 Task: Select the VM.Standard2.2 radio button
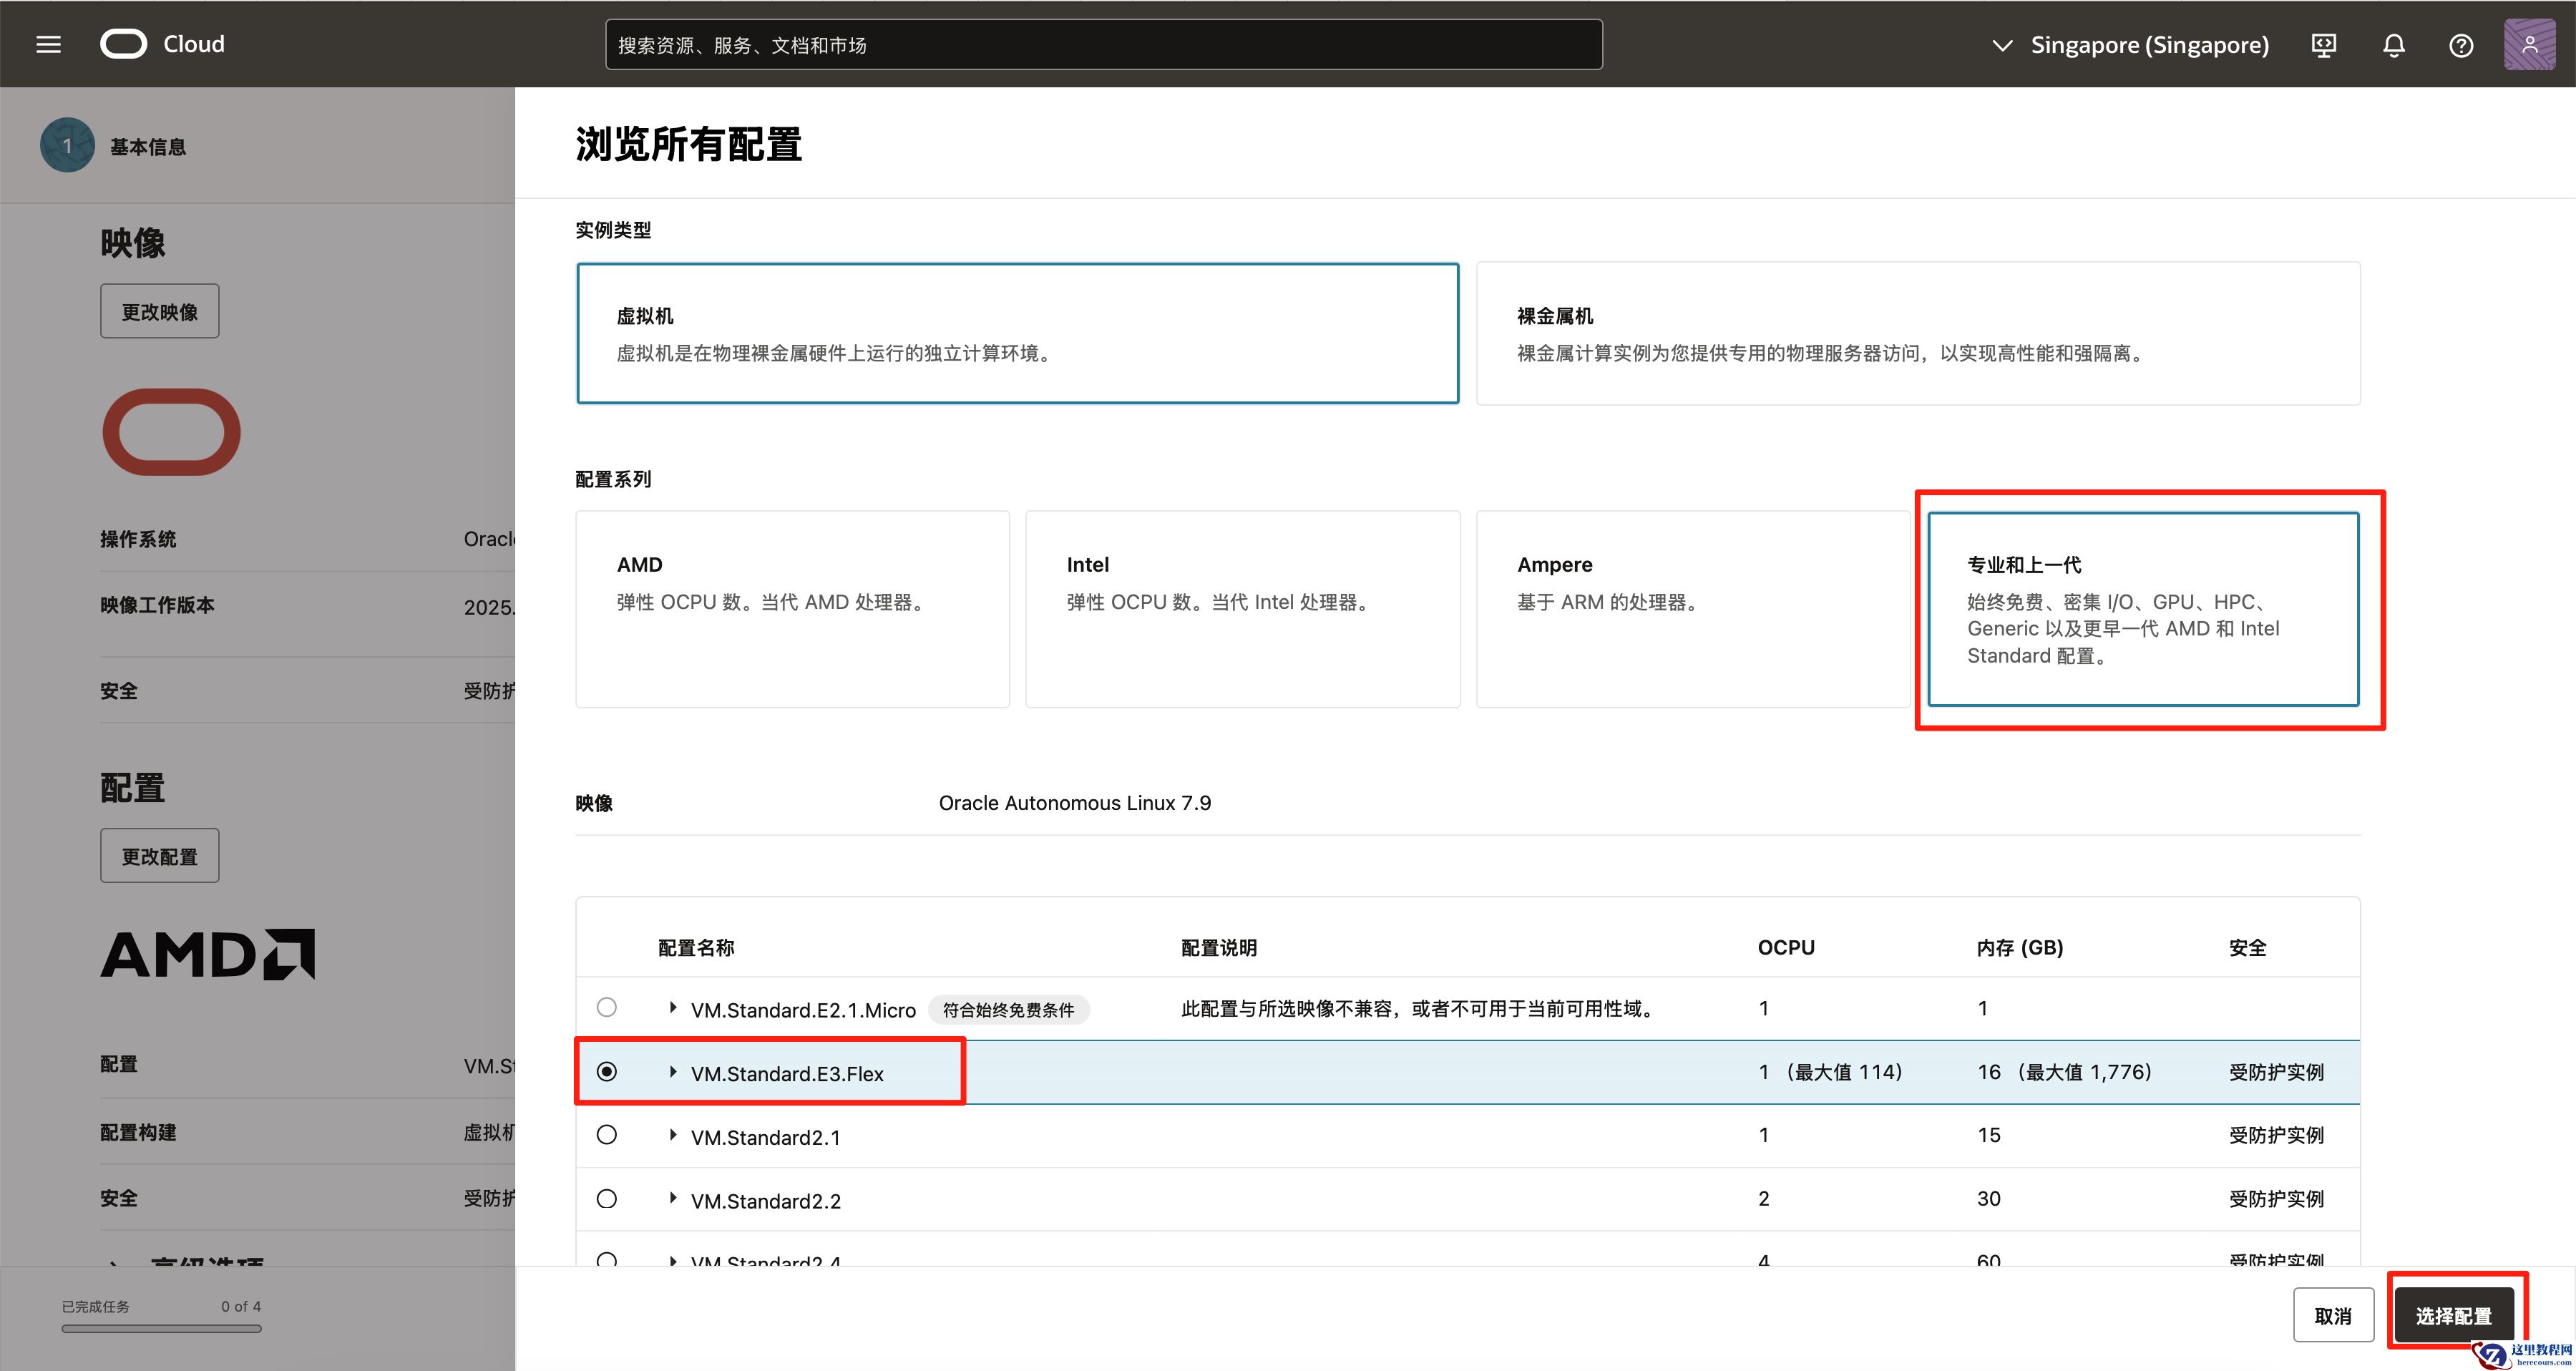(607, 1198)
